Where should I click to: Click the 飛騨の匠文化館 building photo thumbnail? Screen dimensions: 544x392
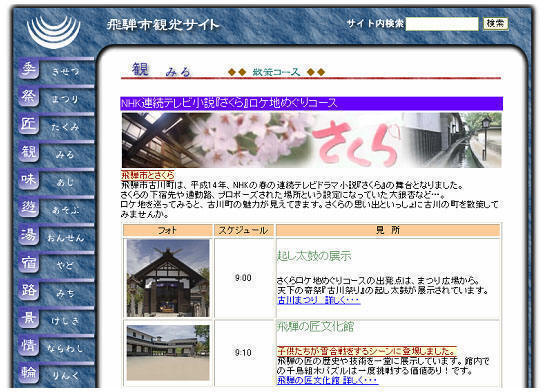168,352
